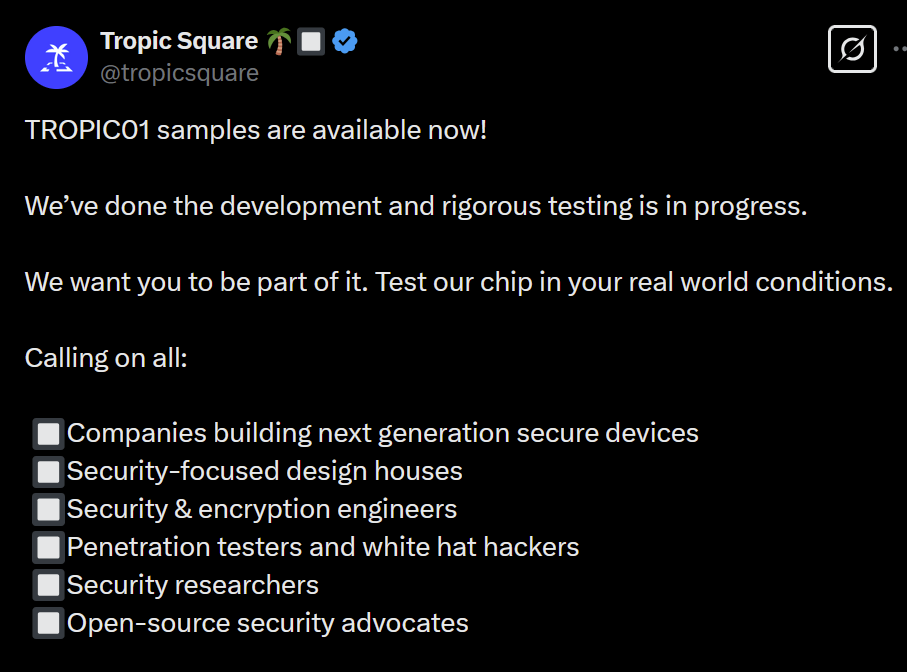Click the white square emoji beside the name
907x672 pixels.
(x=311, y=41)
